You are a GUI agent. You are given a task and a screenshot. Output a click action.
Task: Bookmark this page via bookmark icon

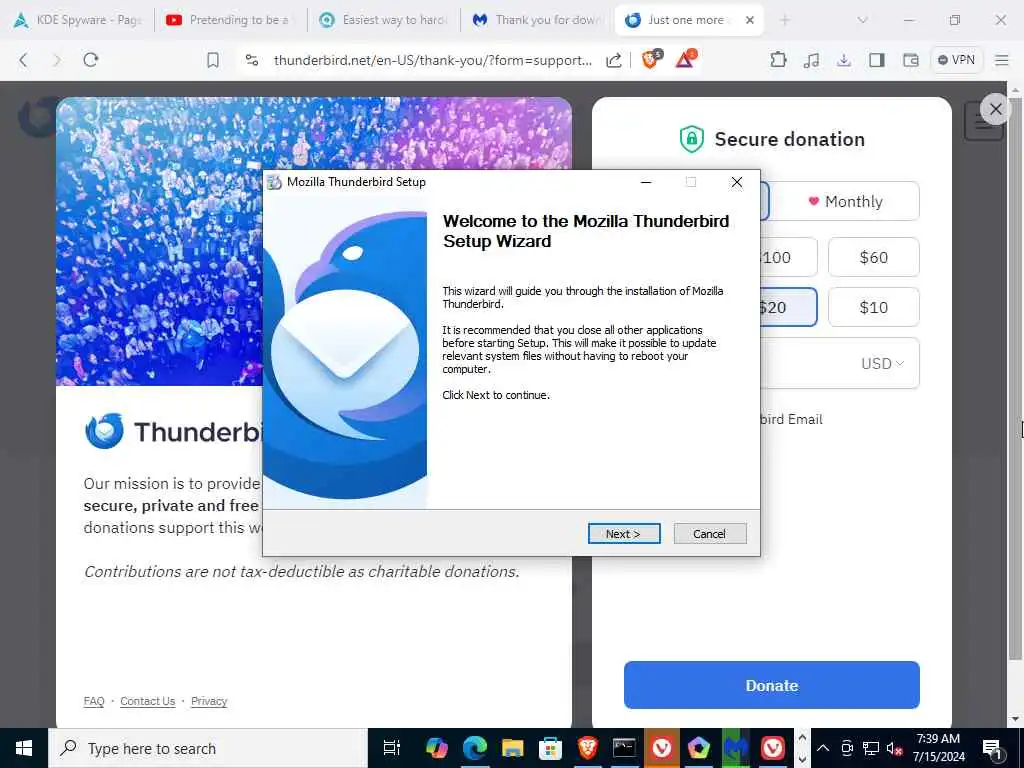point(213,60)
